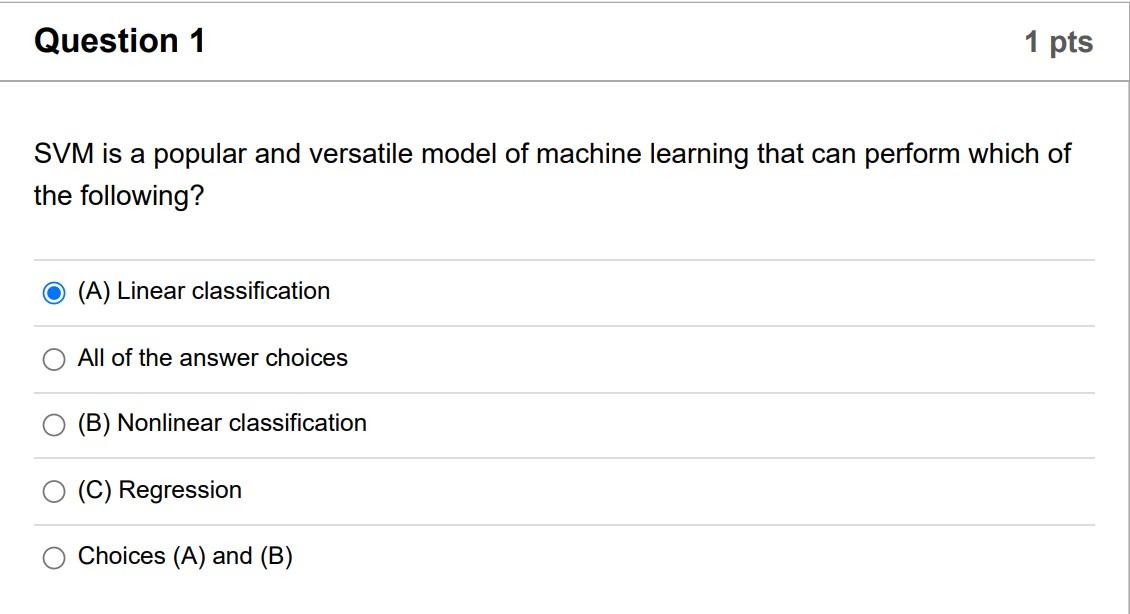This screenshot has width=1130, height=614.
Task: Click the Question 1 header
Action: pos(119,41)
